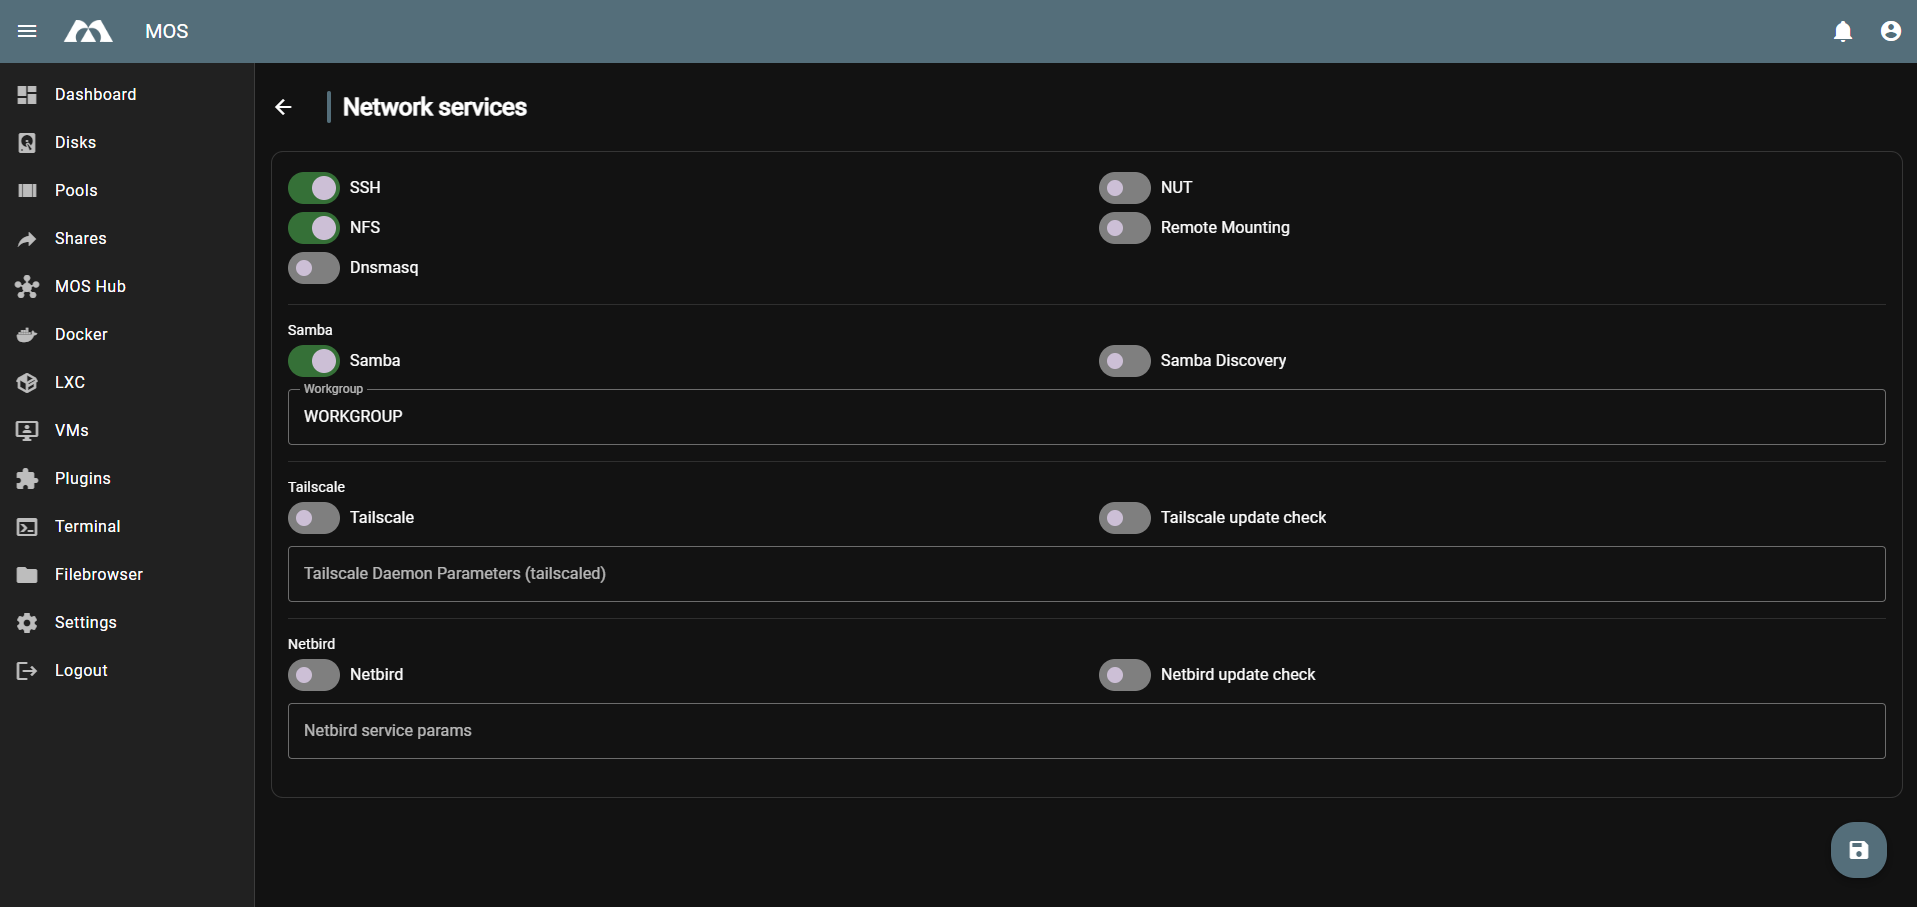
Task: Click the floating save disk button
Action: (x=1858, y=850)
